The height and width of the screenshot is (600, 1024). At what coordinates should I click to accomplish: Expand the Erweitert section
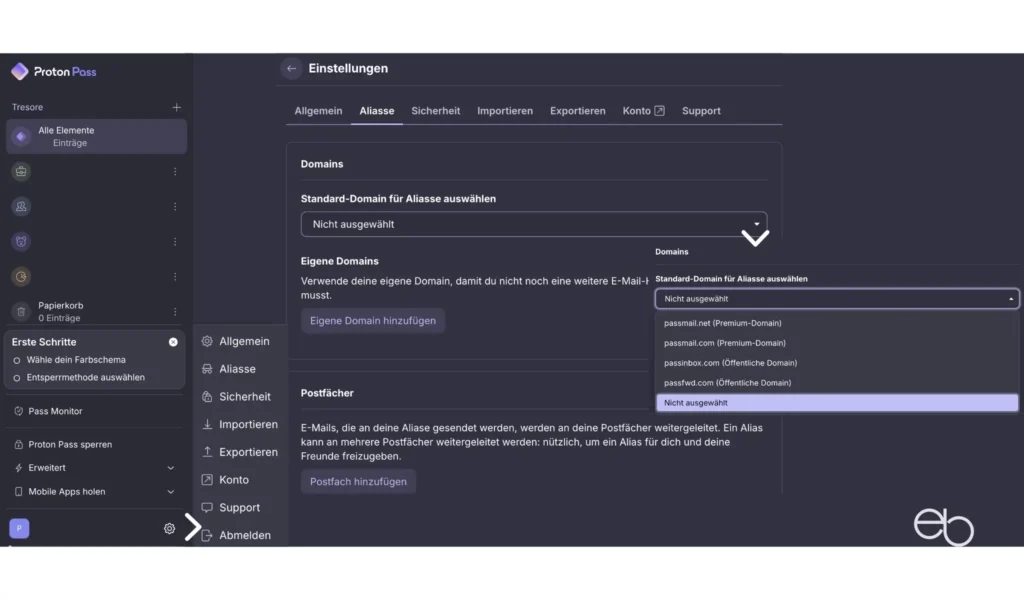click(x=170, y=468)
